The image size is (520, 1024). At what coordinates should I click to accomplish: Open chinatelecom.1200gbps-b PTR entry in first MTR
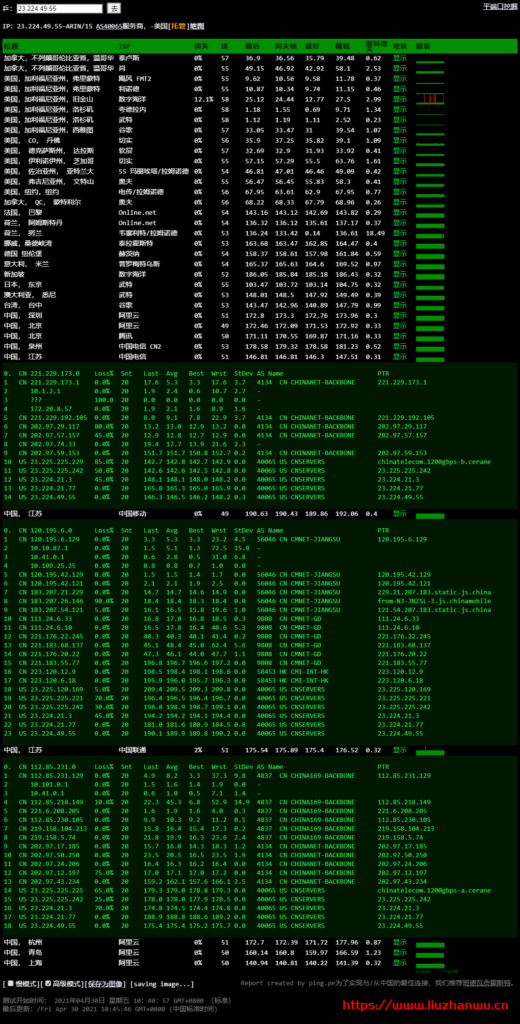(x=434, y=461)
